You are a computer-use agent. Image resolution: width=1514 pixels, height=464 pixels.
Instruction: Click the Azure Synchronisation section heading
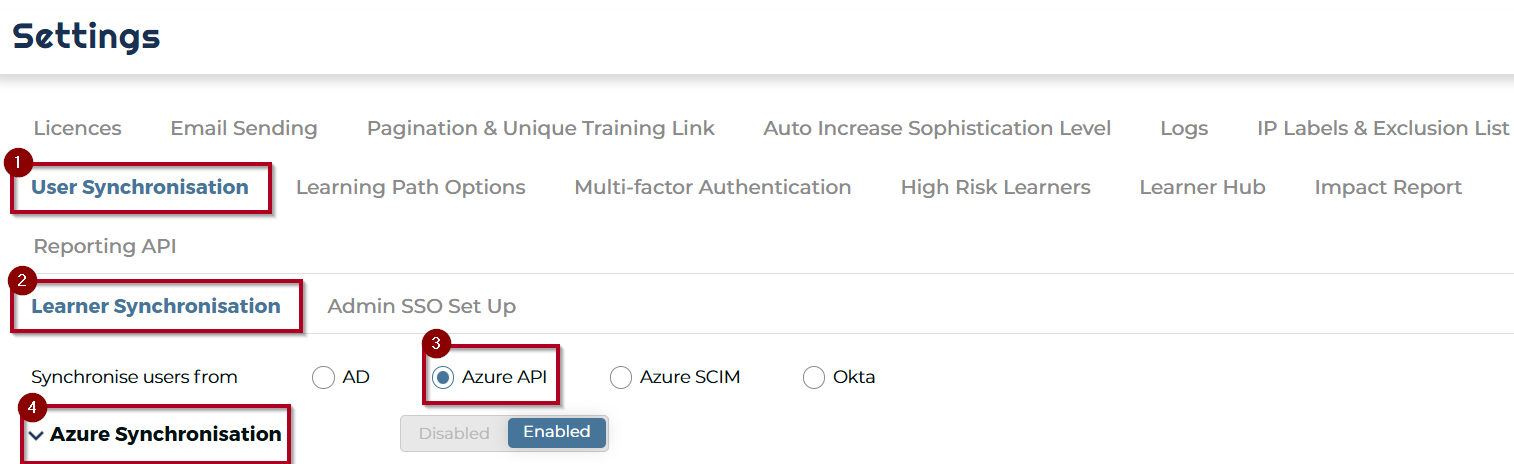coord(166,434)
